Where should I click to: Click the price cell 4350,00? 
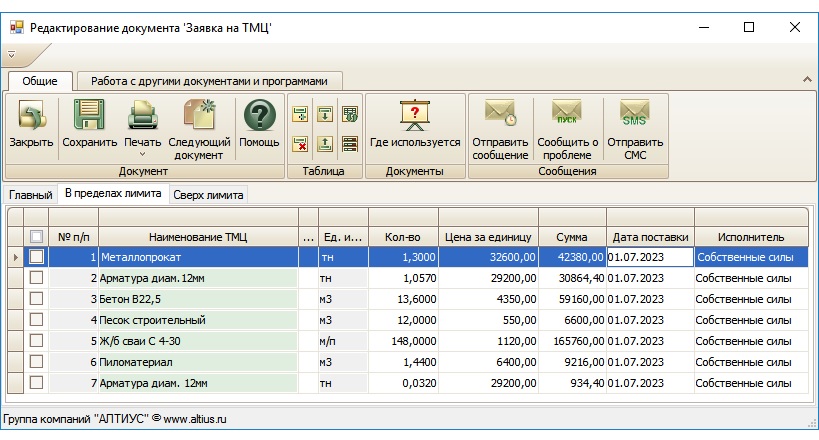pyautogui.click(x=488, y=299)
